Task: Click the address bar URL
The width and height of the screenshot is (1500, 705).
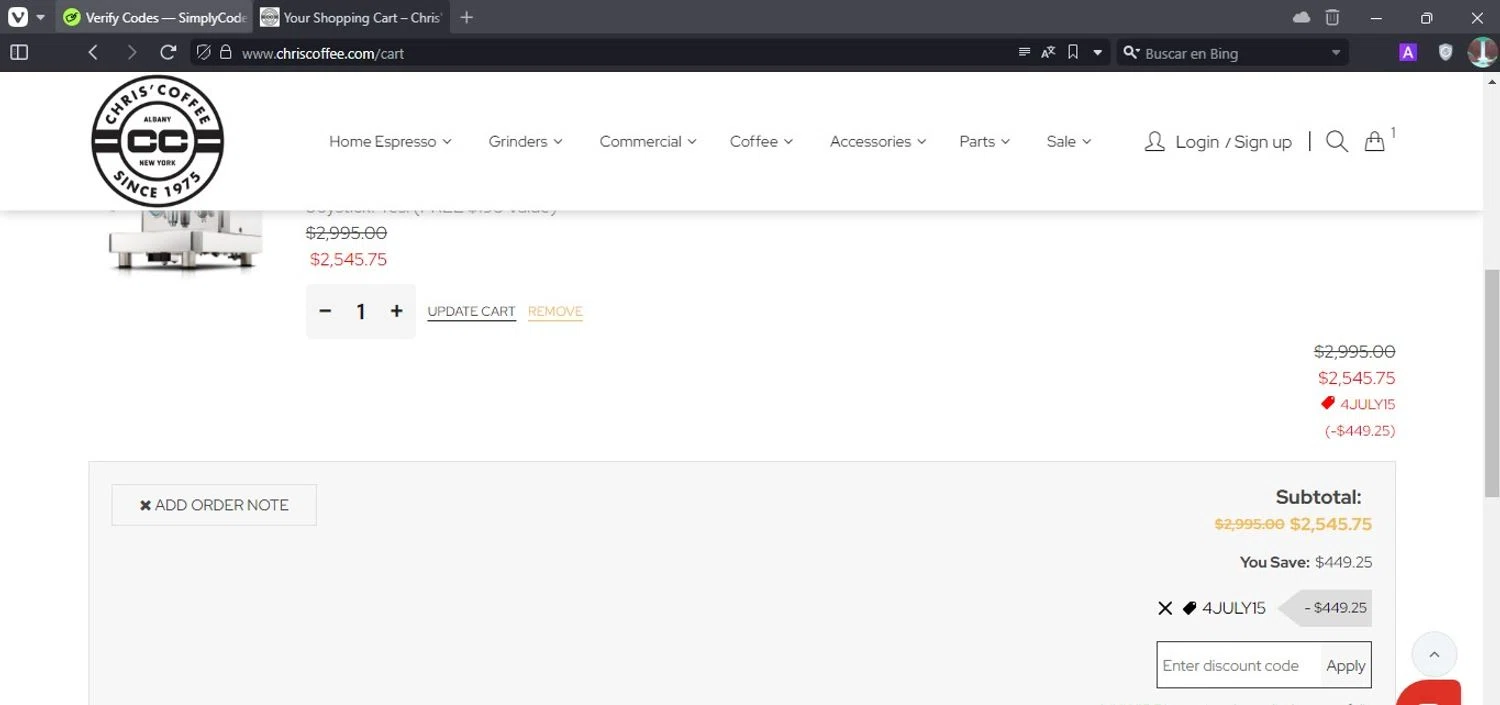Action: pyautogui.click(x=323, y=53)
